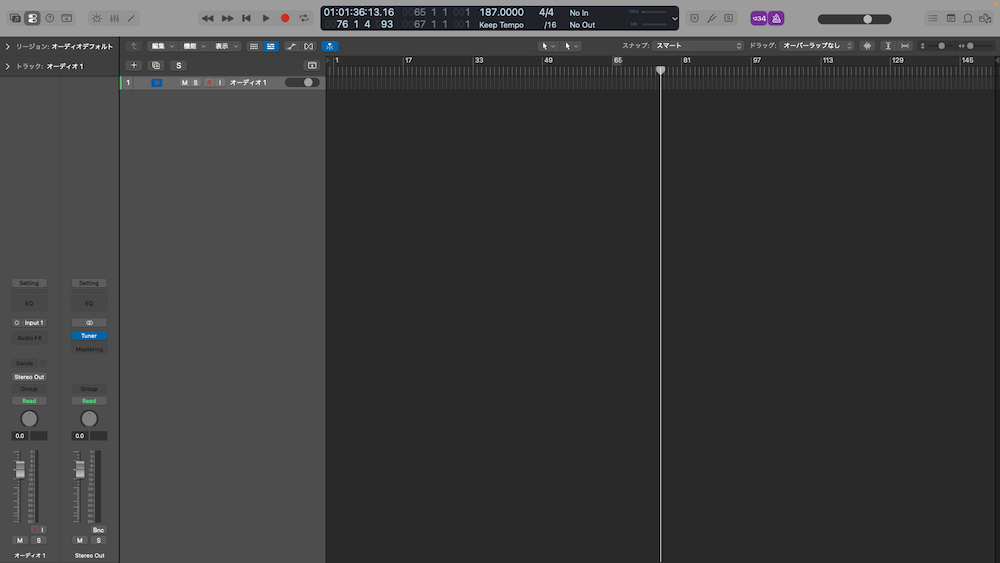This screenshot has width=1000, height=563.
Task: Click the master volume slider
Action: [x=854, y=19]
